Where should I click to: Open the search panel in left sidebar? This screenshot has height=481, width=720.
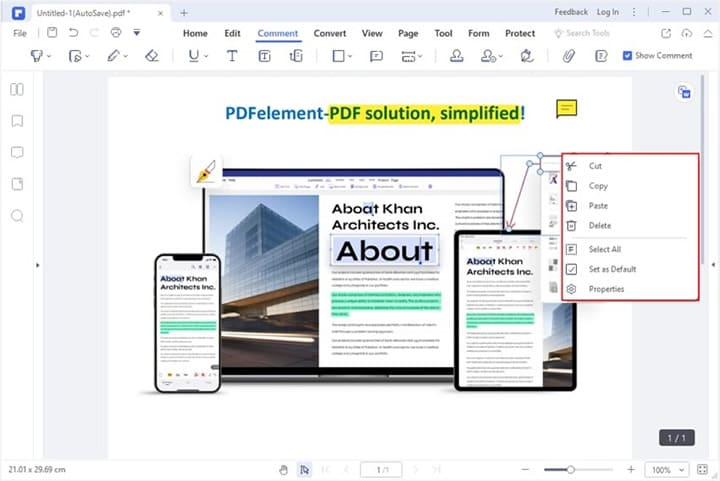click(17, 216)
